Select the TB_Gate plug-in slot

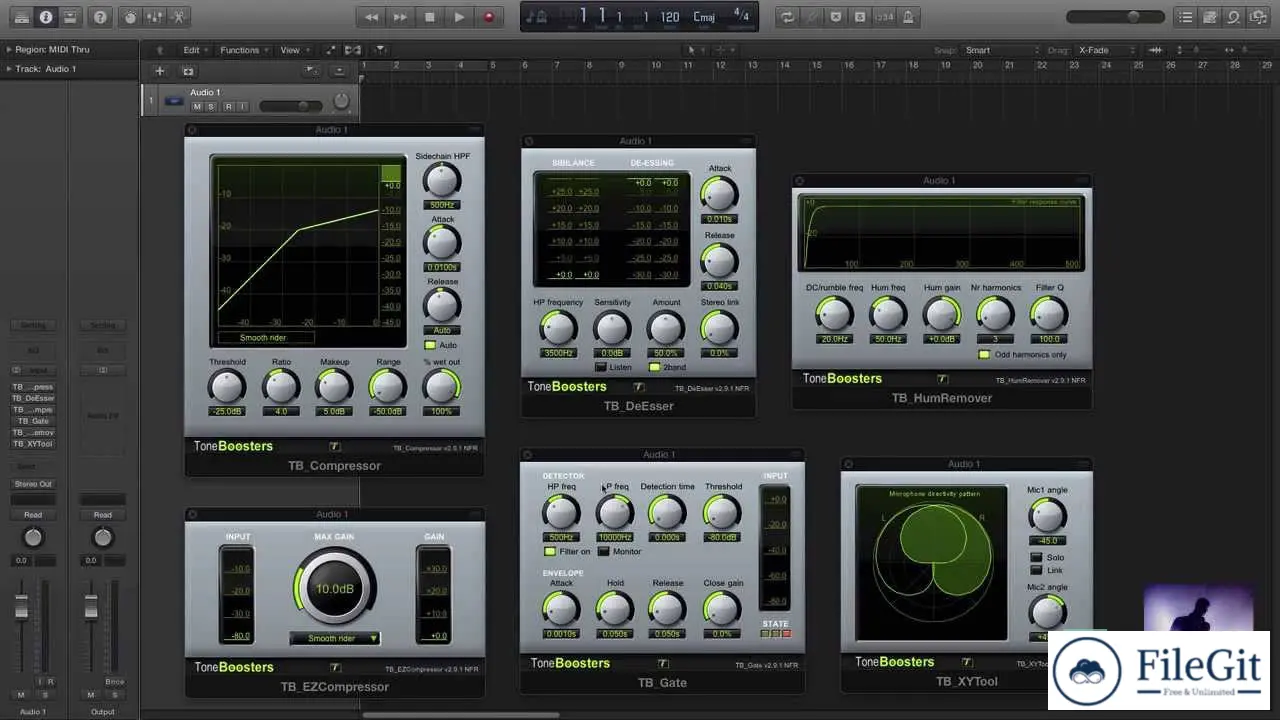(33, 421)
